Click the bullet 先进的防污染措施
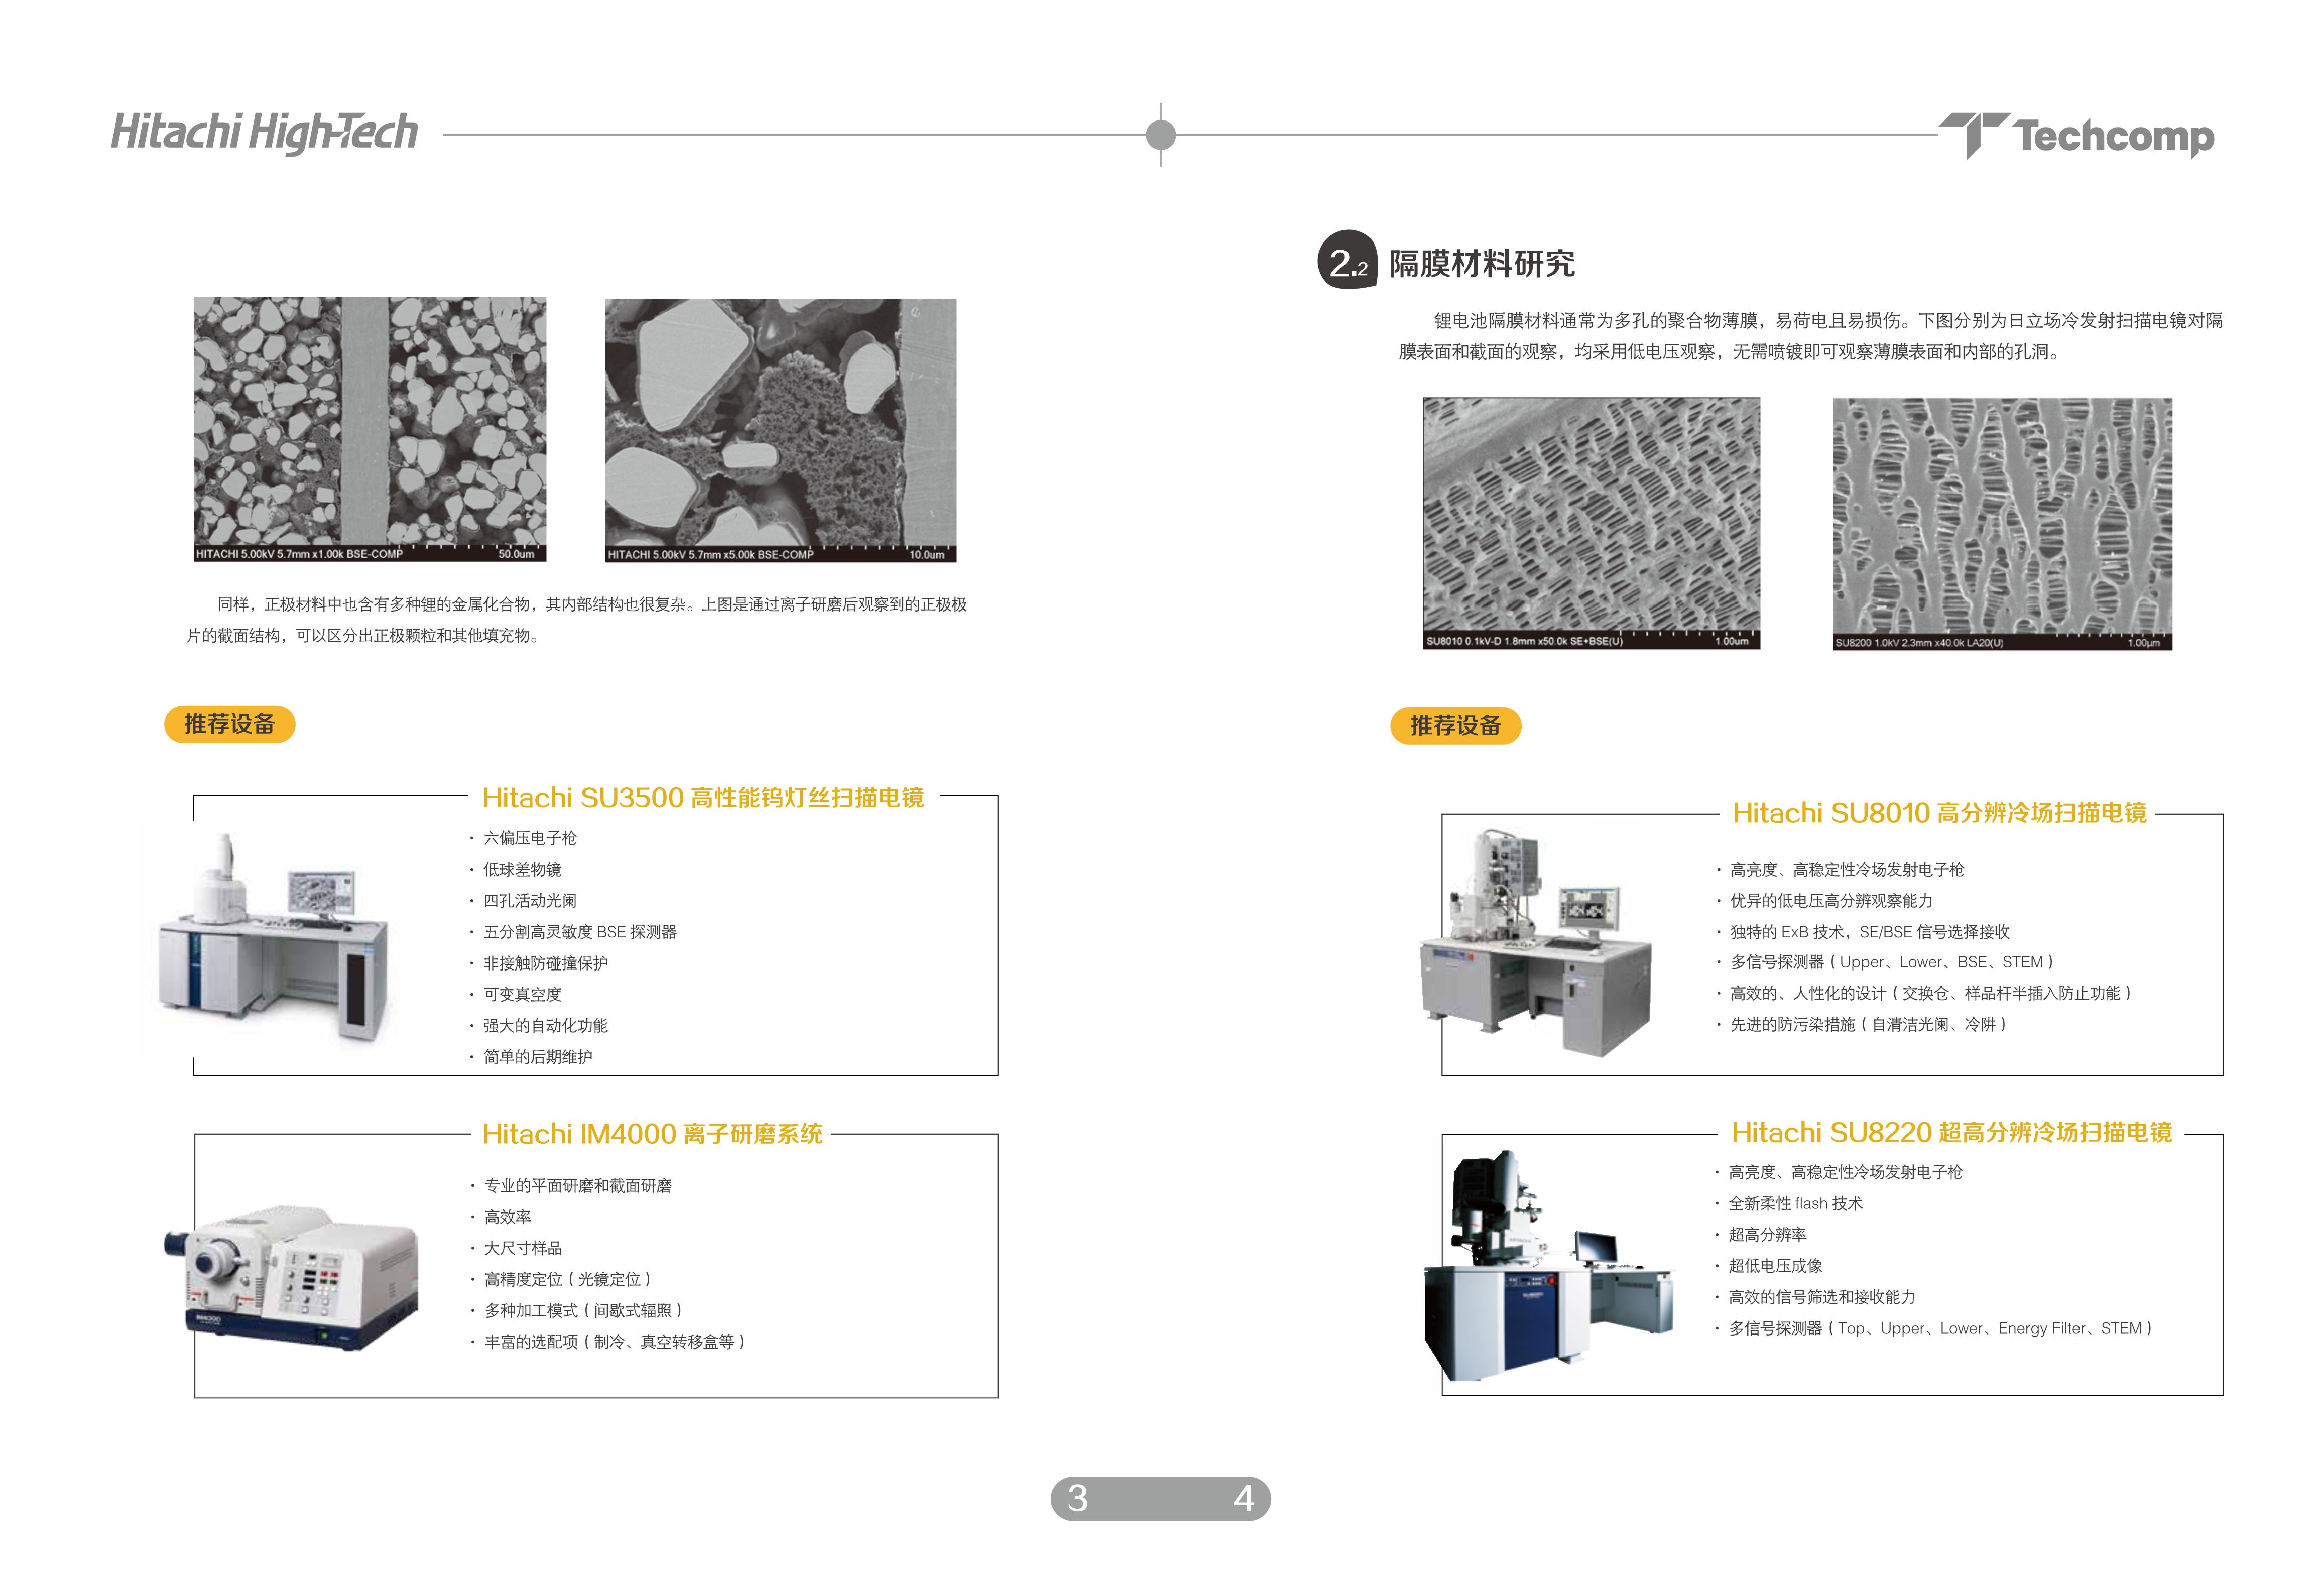This screenshot has width=2324, height=1577. pyautogui.click(x=1862, y=1024)
